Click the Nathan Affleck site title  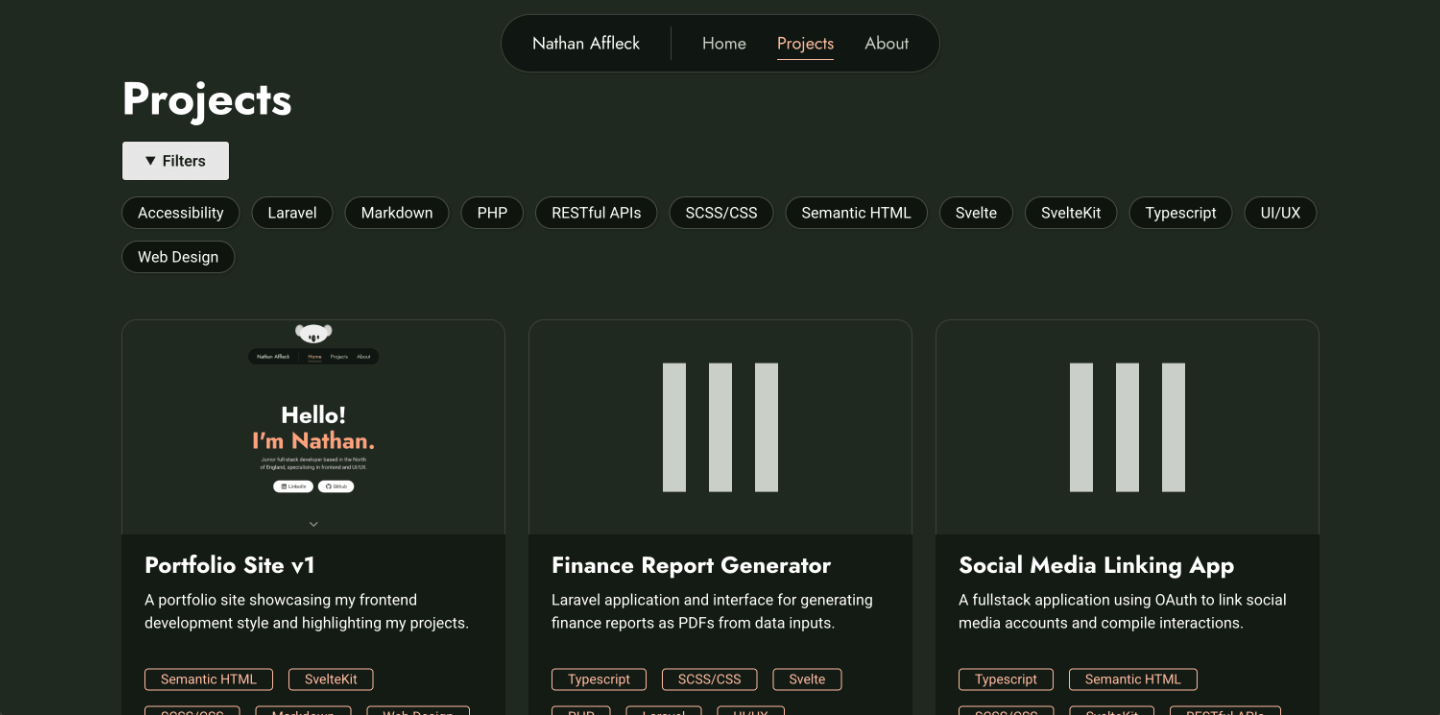coord(585,43)
